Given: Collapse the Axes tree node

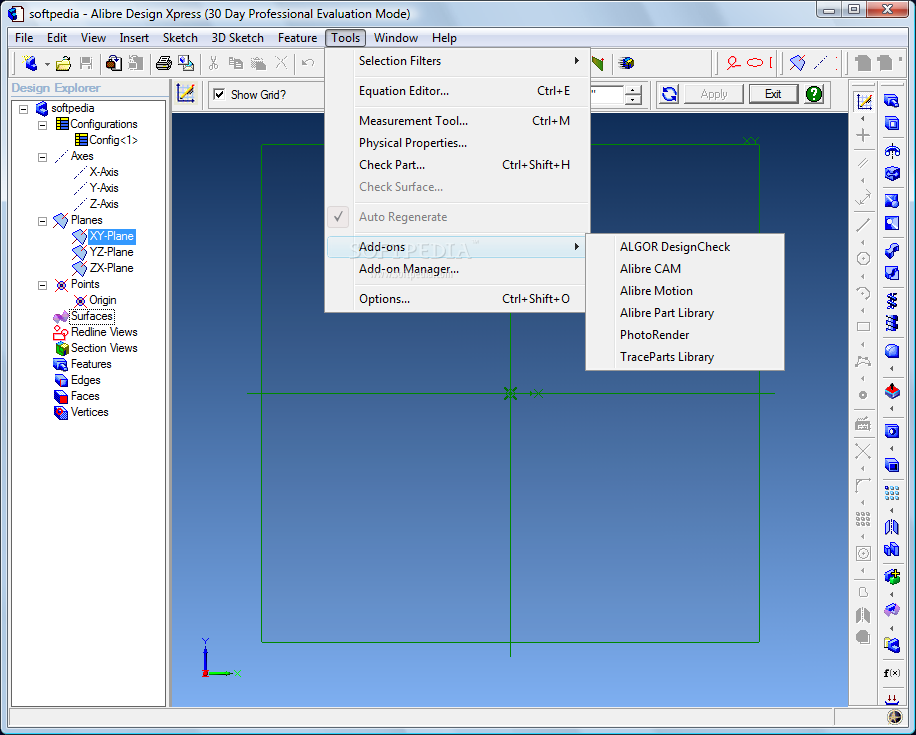Looking at the screenshot, I should click(43, 157).
